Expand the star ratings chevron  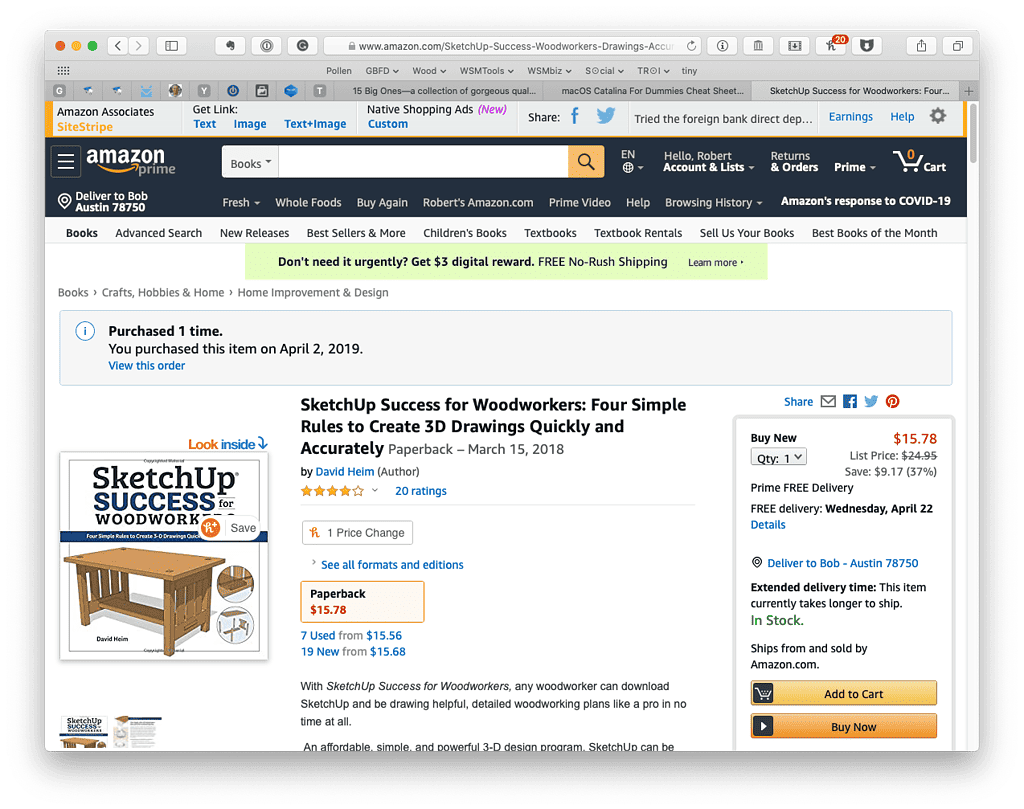(x=375, y=490)
